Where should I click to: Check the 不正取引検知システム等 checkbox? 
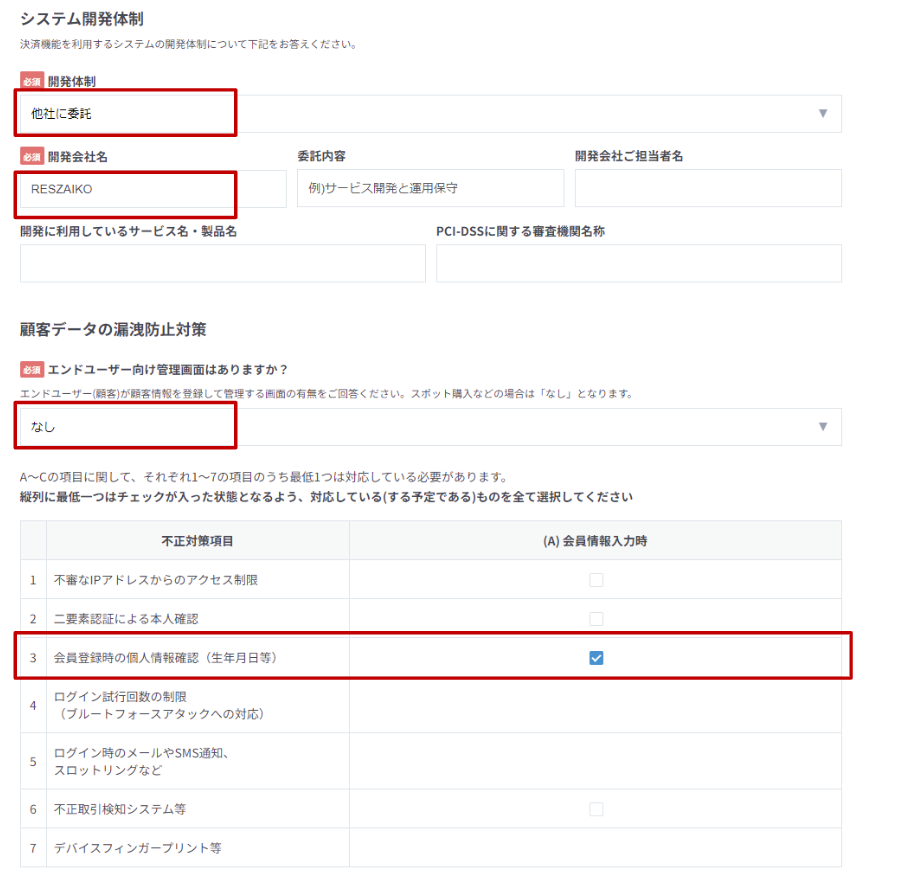tap(596, 809)
